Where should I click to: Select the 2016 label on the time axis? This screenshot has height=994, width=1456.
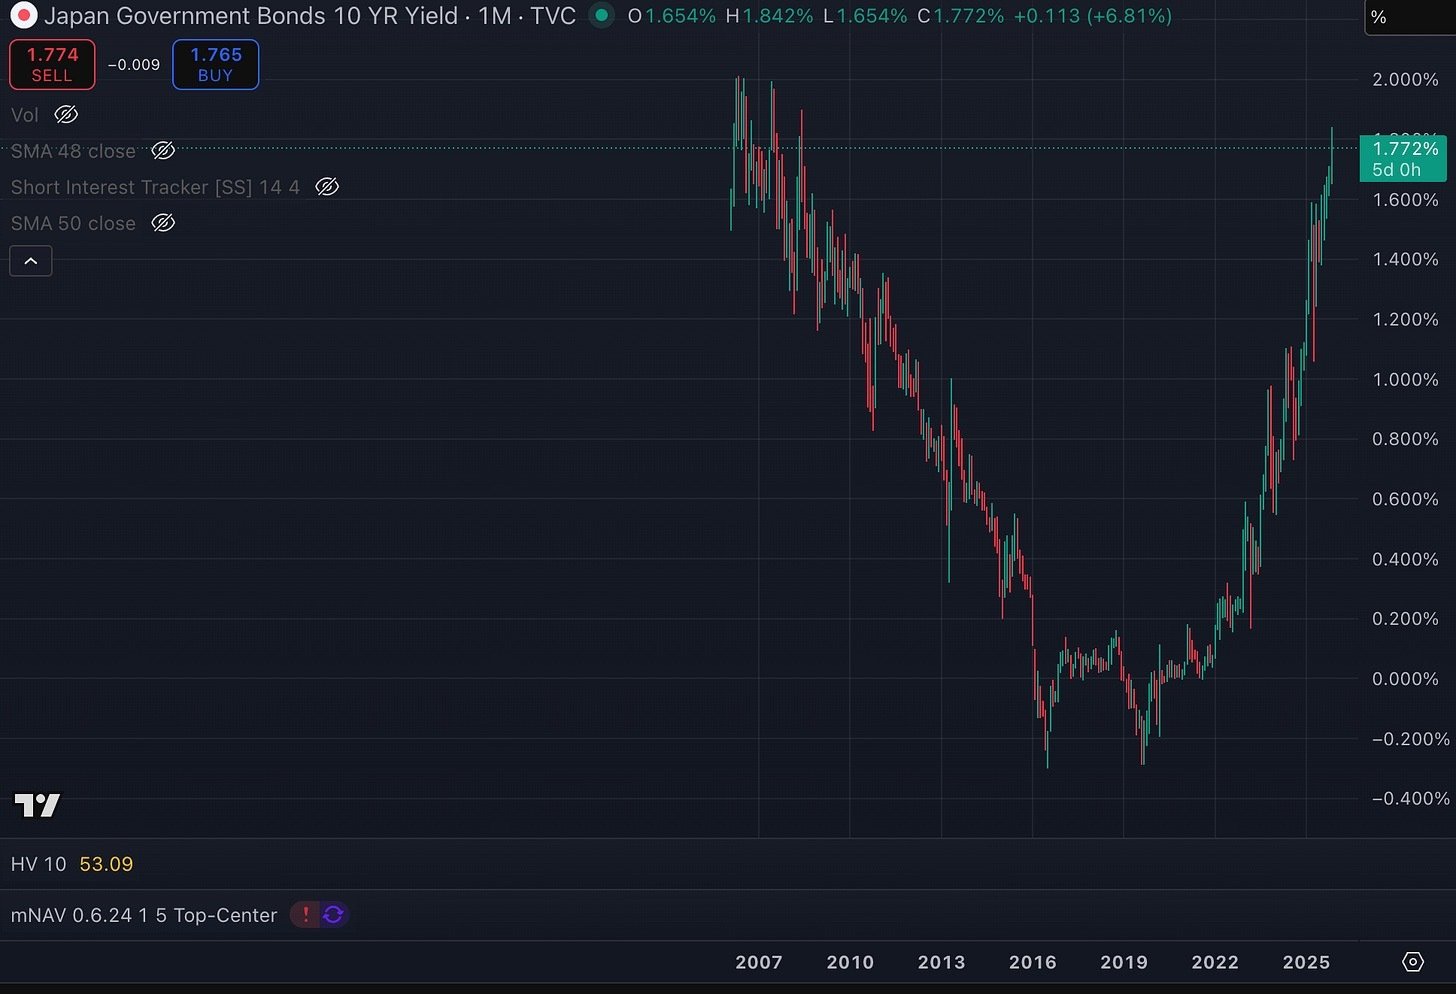tap(1033, 961)
